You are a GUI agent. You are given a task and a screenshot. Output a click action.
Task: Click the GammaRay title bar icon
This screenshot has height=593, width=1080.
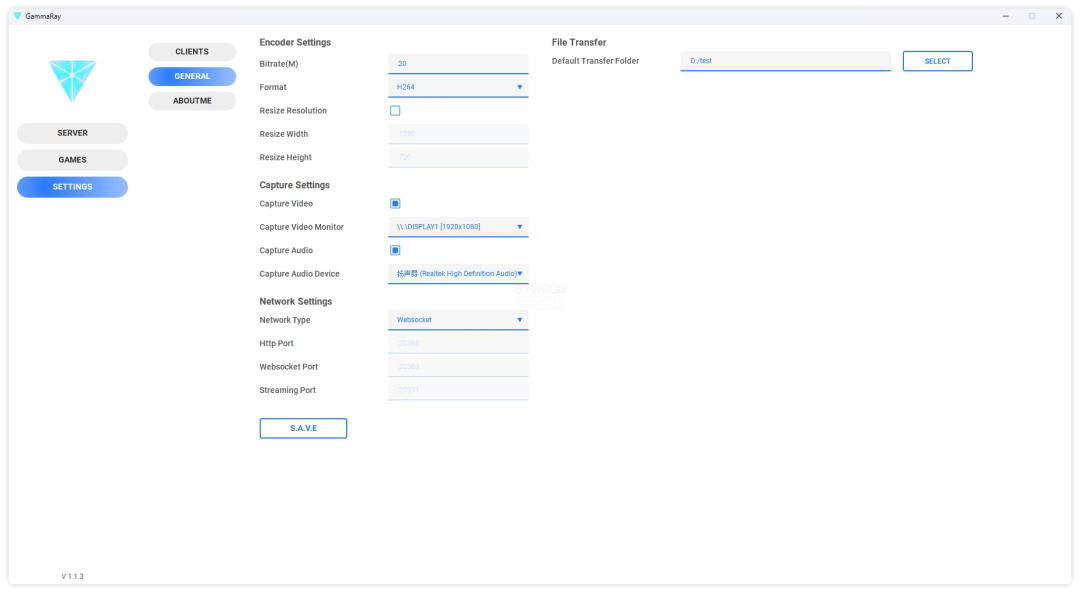(x=17, y=16)
